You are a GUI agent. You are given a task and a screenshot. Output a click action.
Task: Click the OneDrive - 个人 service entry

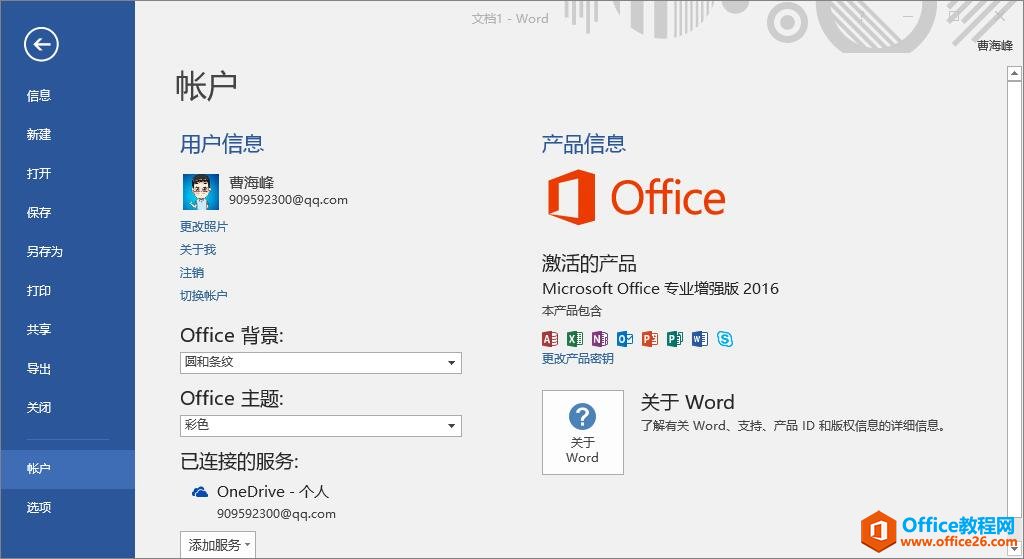(x=273, y=492)
